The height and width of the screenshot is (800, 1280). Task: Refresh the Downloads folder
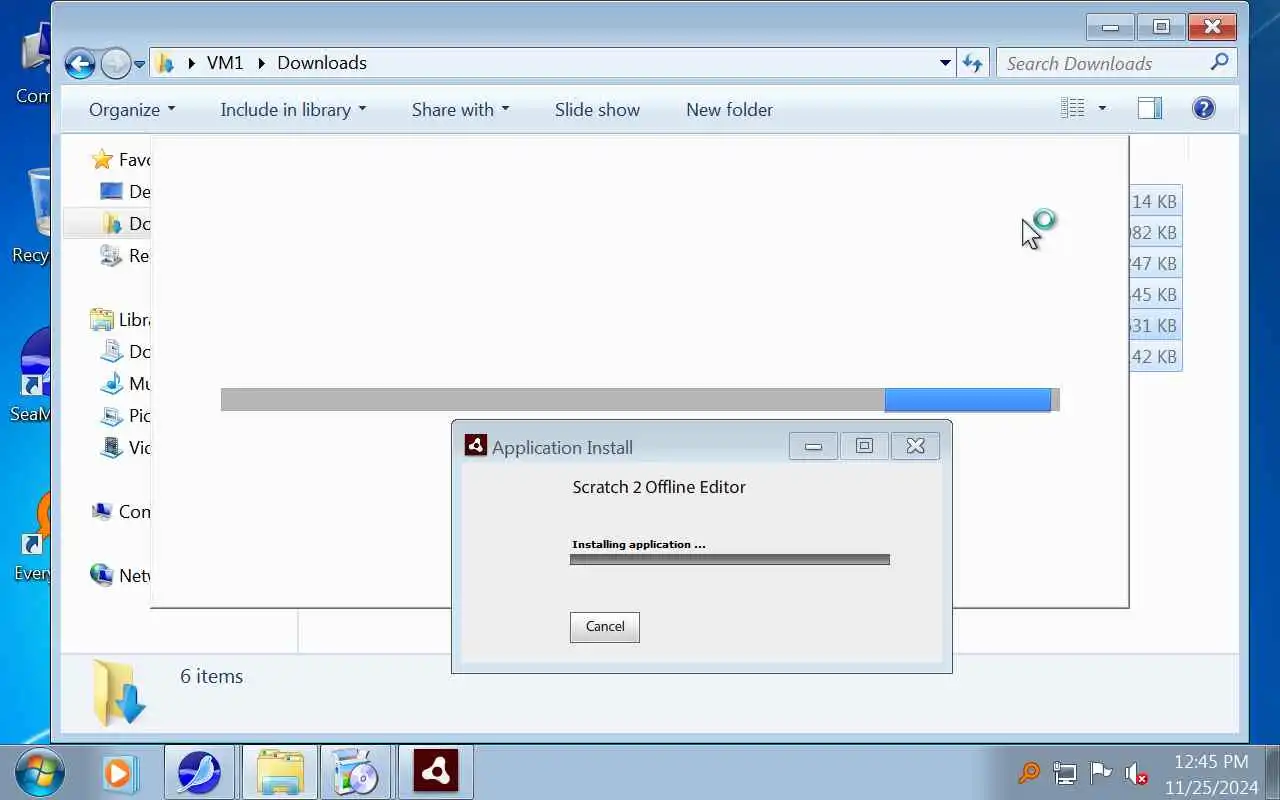972,63
